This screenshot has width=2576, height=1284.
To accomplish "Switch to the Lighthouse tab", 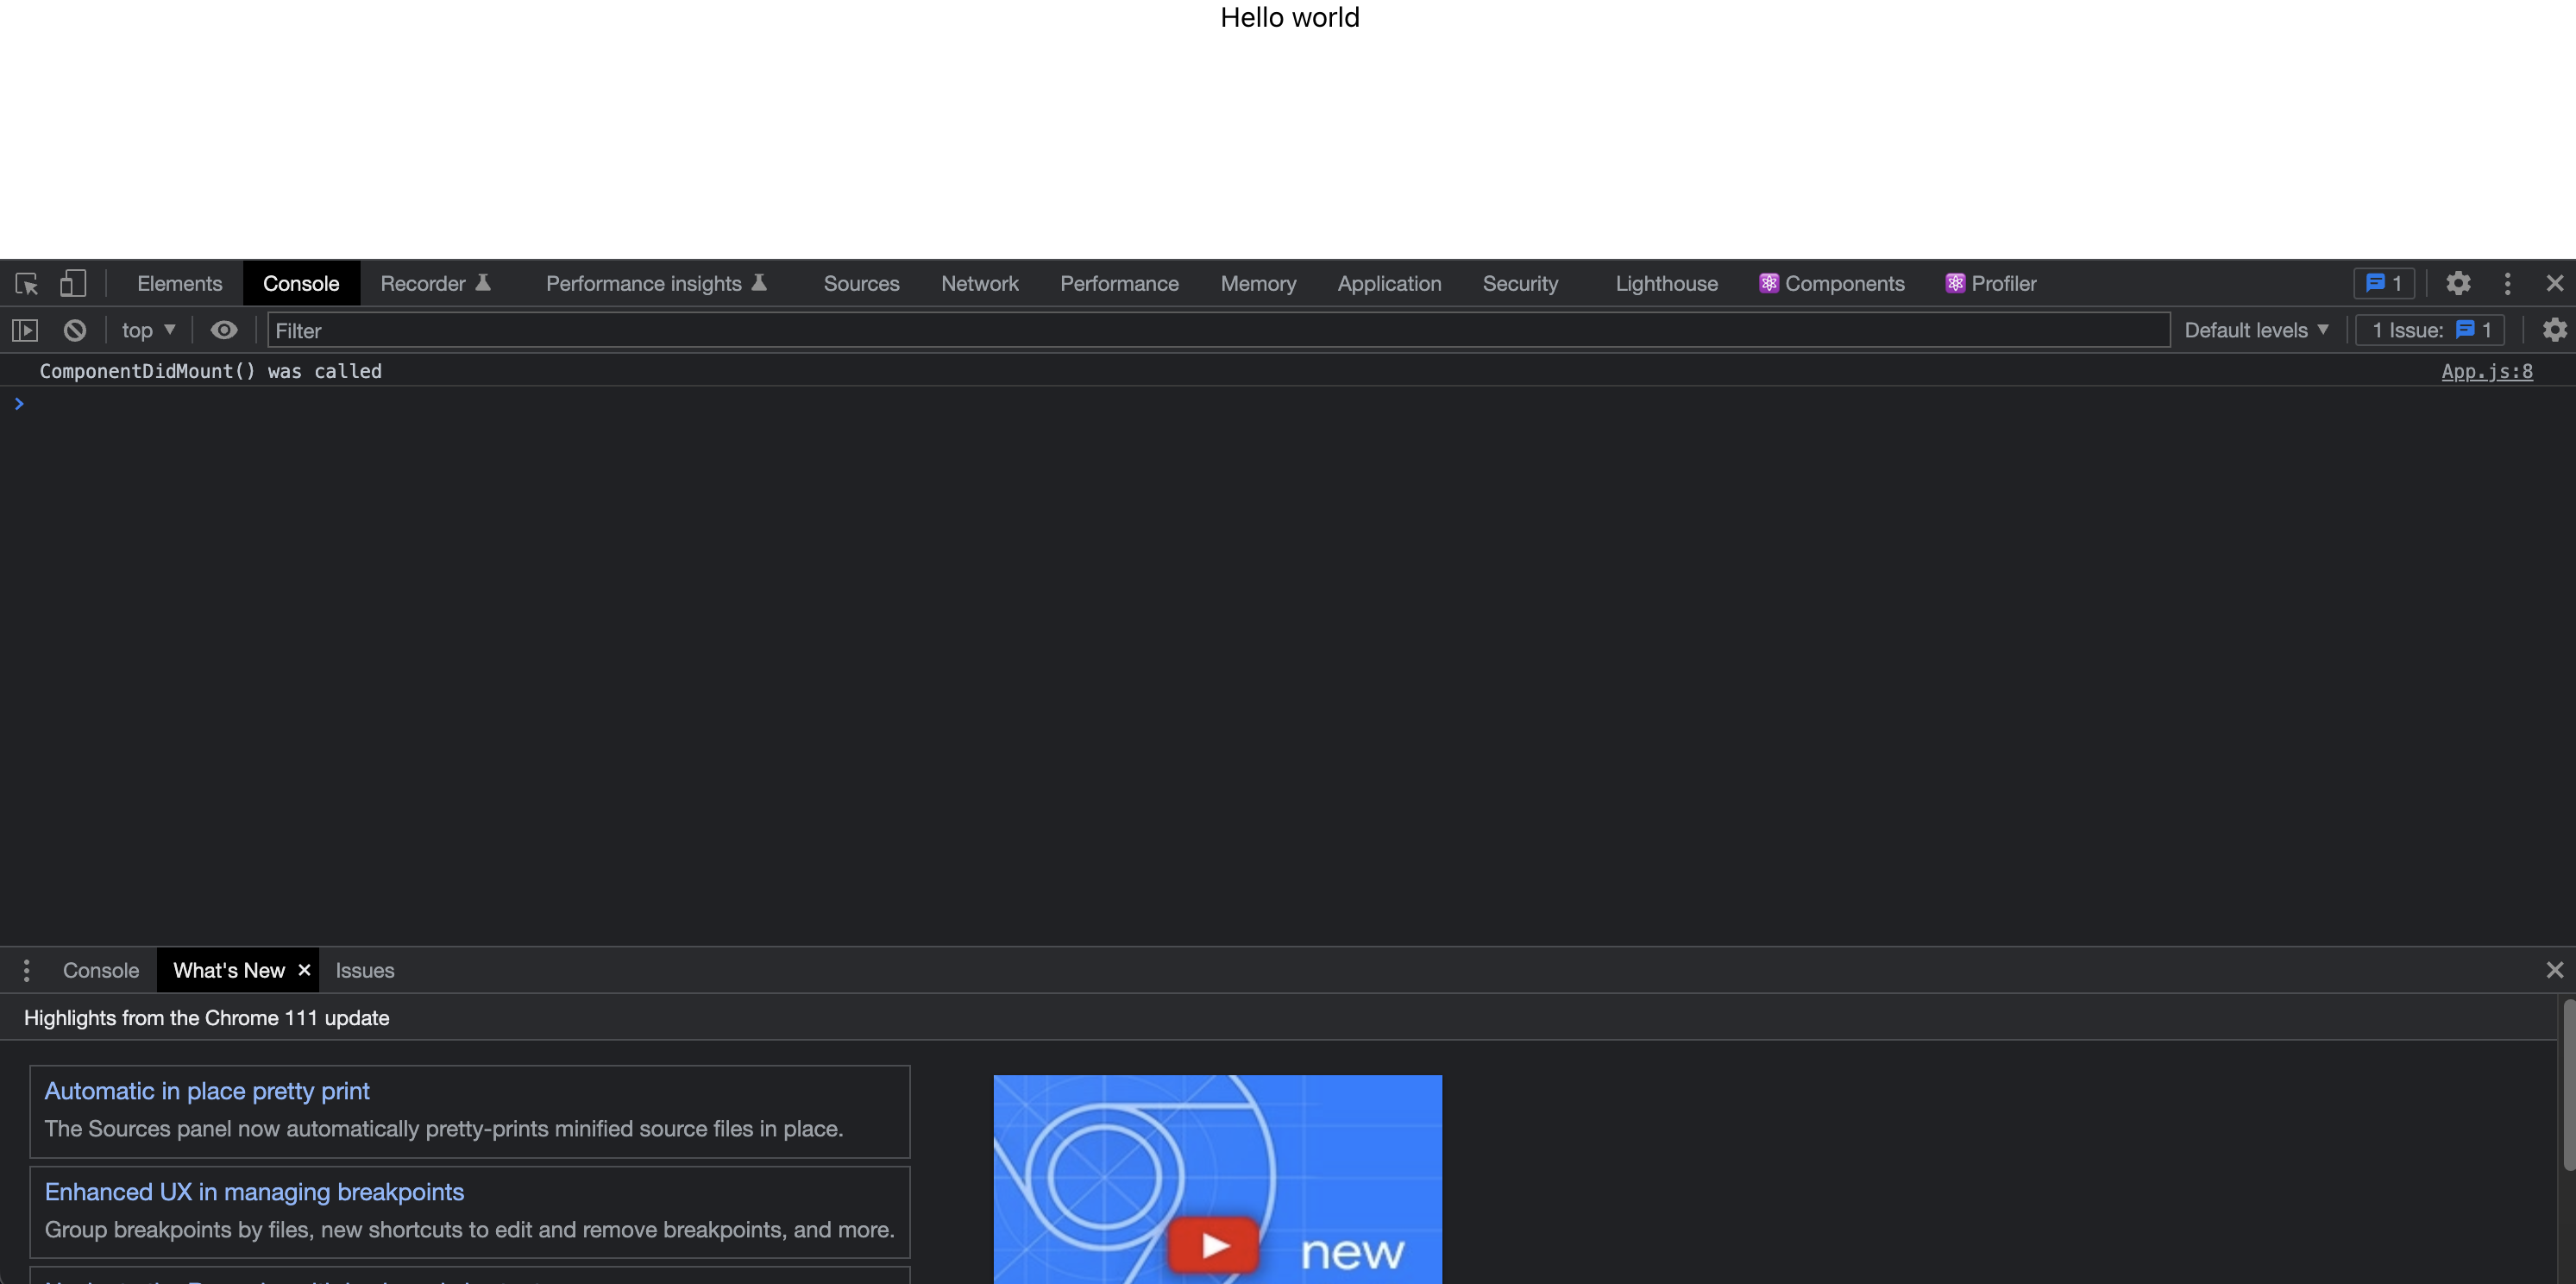I will click(x=1667, y=284).
